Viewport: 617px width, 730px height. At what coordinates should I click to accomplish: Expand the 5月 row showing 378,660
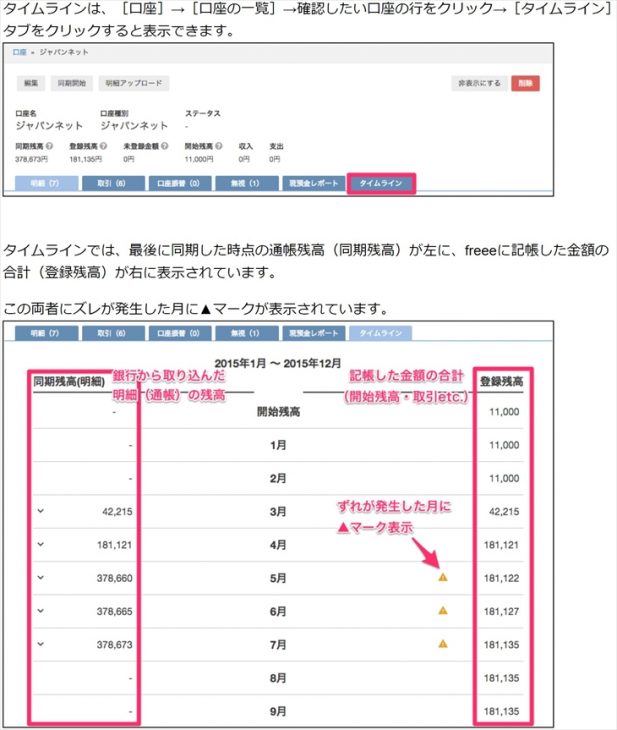click(x=41, y=577)
